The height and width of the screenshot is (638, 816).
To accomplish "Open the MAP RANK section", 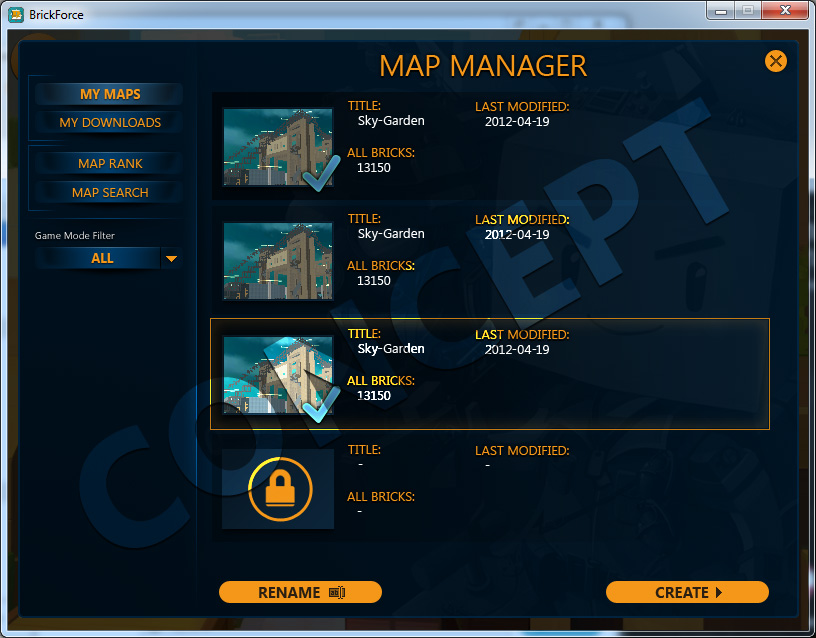I will [109, 163].
